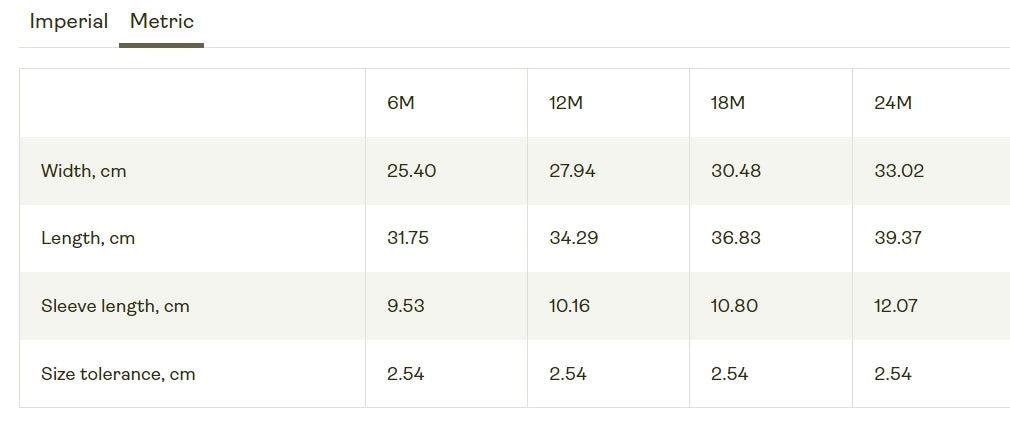Click the 39.37 length cell
Screen dimensions: 1010x432
click(898, 238)
